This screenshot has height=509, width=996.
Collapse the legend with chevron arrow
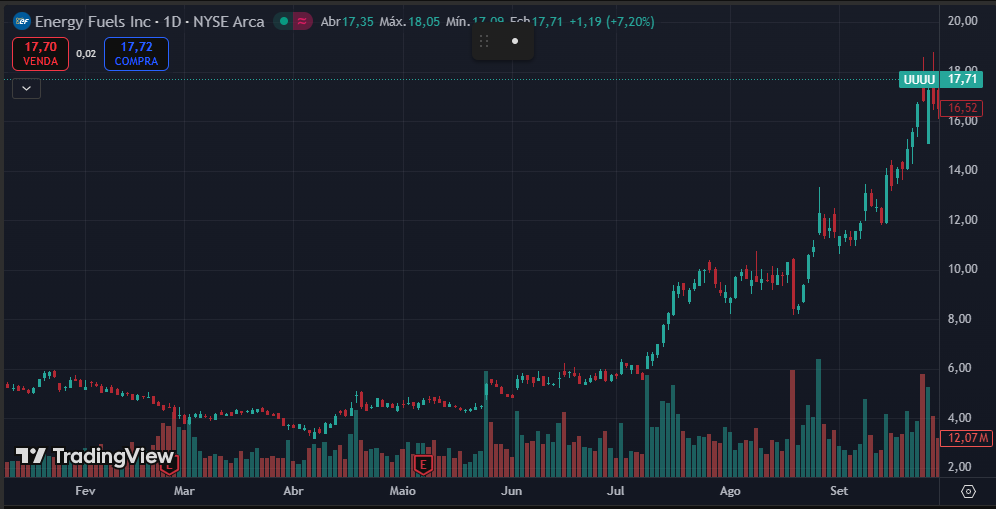[x=27, y=88]
